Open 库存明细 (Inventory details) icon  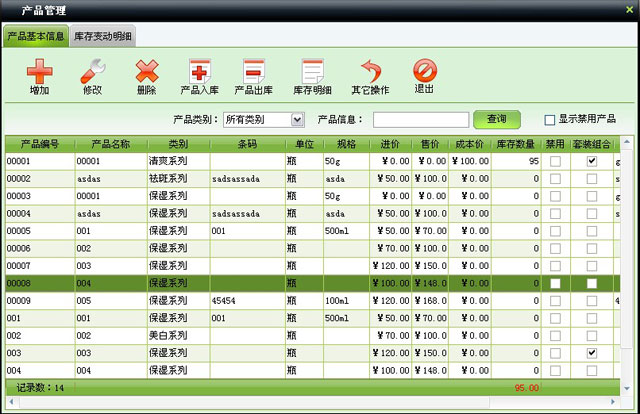tap(312, 71)
